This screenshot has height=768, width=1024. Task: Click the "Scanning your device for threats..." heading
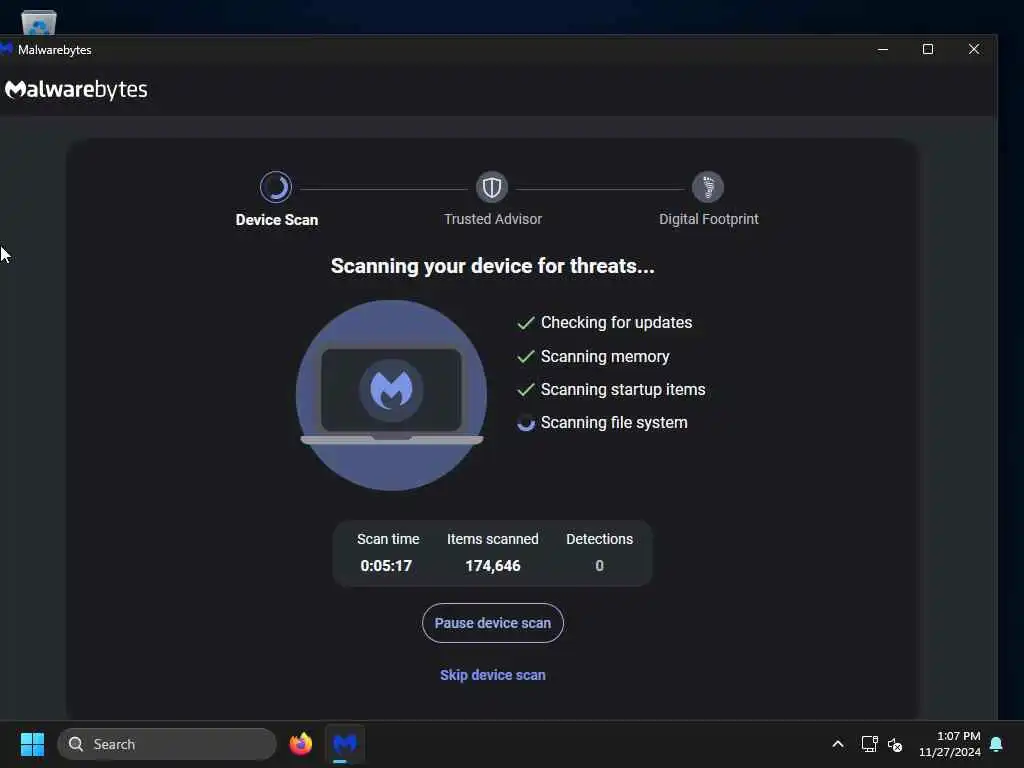[492, 266]
